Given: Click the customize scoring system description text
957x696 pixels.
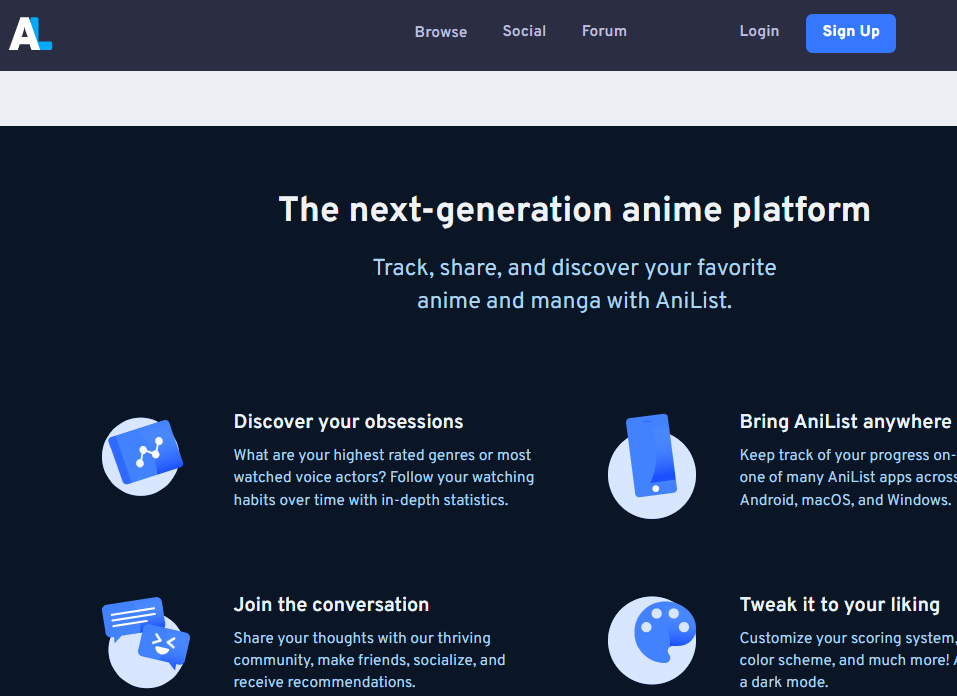Looking at the screenshot, I should pos(846,660).
